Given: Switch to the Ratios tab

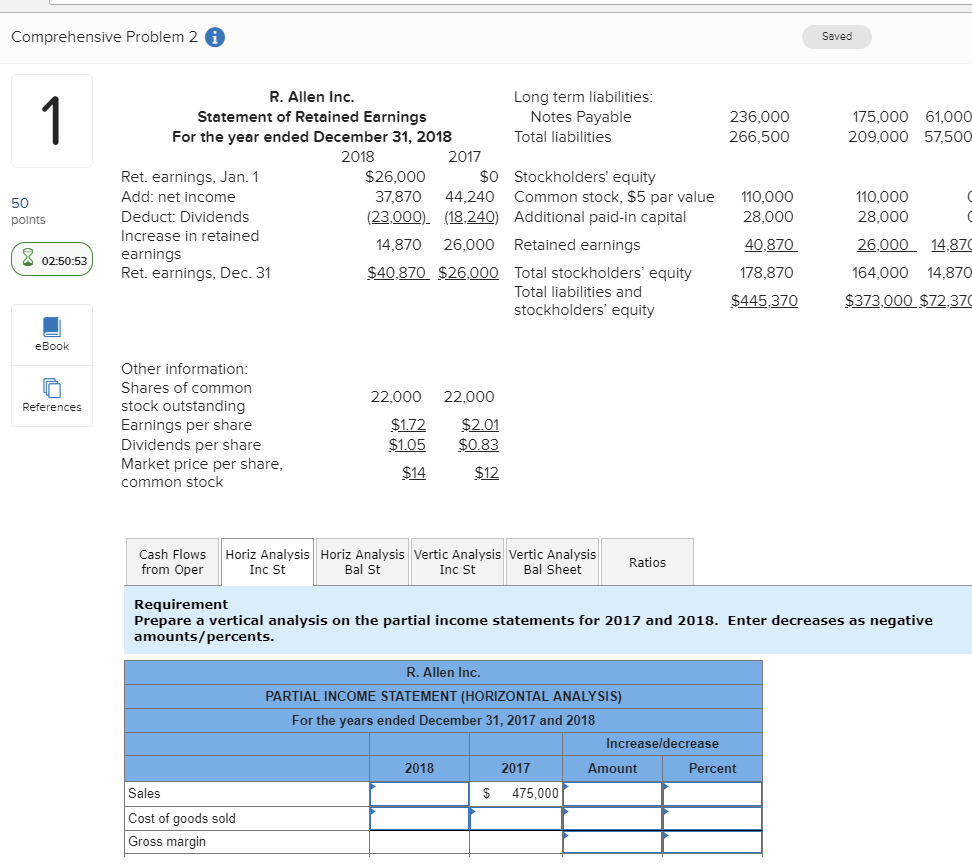Looking at the screenshot, I should coord(646,562).
